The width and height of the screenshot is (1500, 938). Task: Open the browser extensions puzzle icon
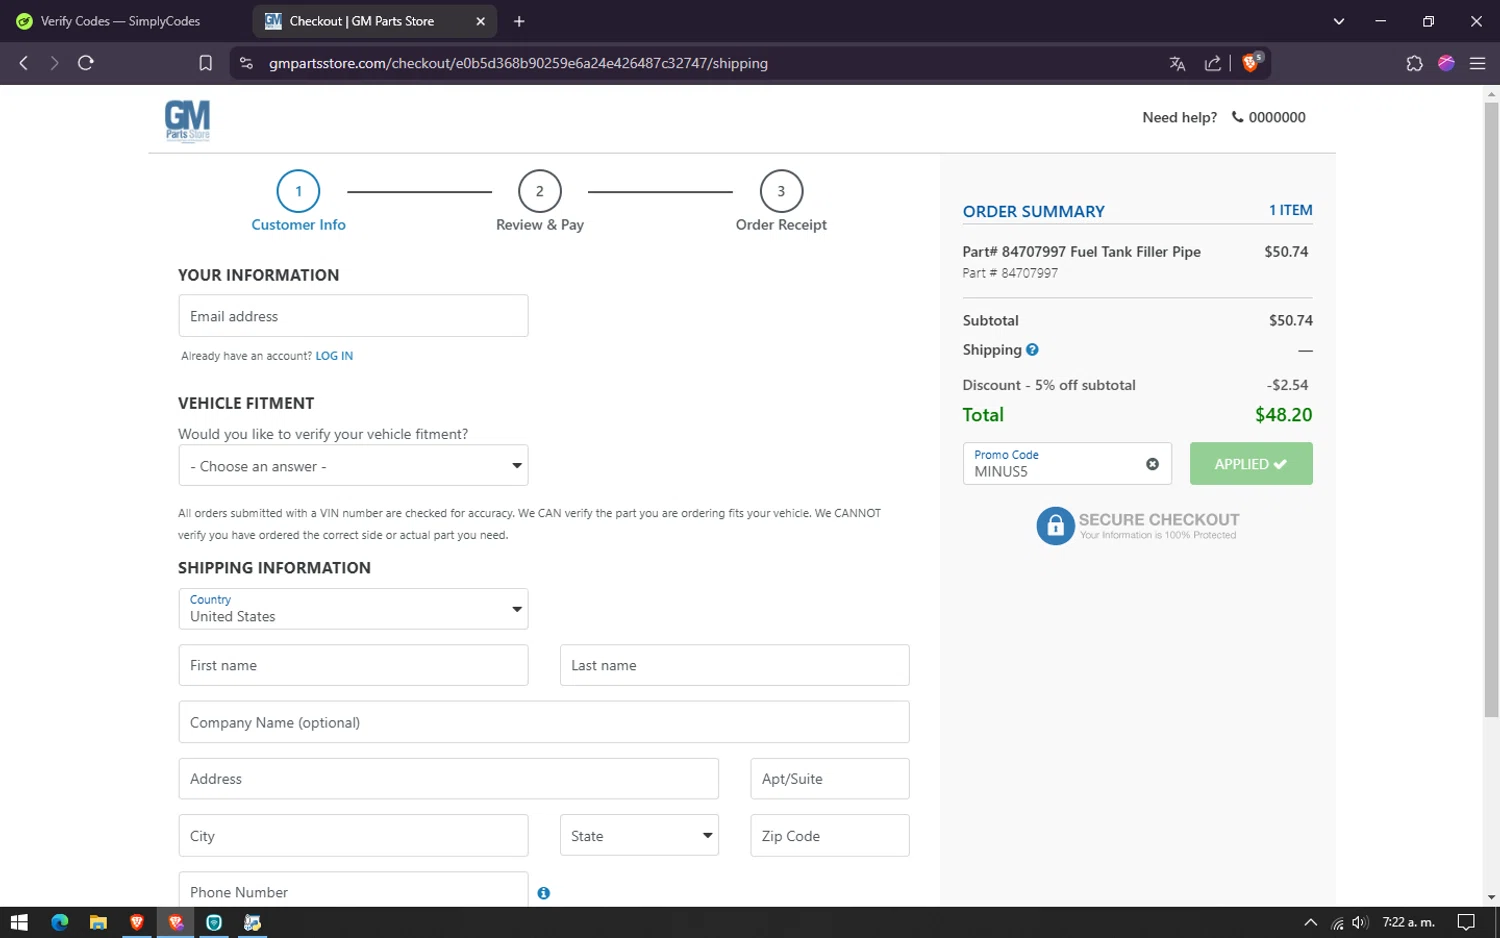[x=1414, y=63]
